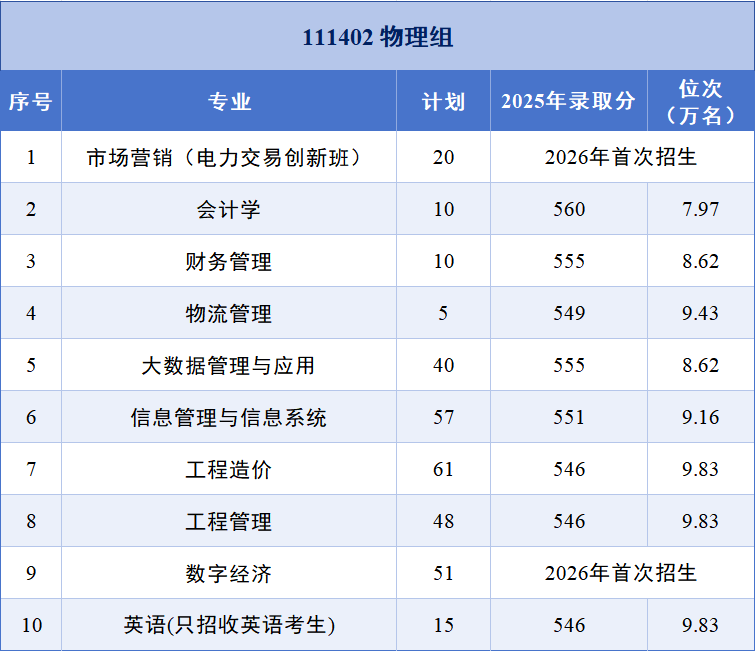
Task: Click serial number '10' for 英语
Action: [x=32, y=625]
